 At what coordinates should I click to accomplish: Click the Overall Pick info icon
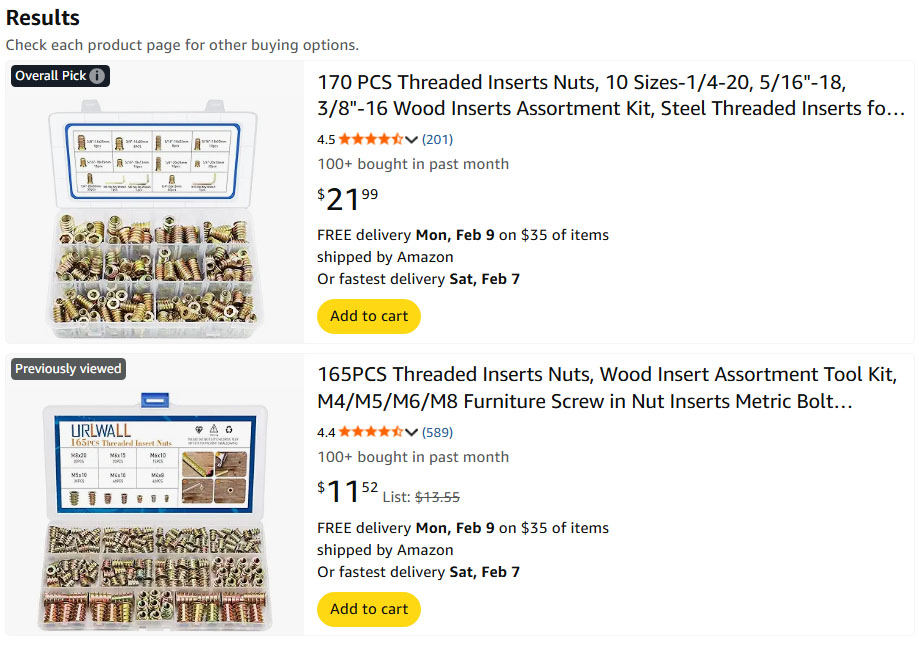97,76
